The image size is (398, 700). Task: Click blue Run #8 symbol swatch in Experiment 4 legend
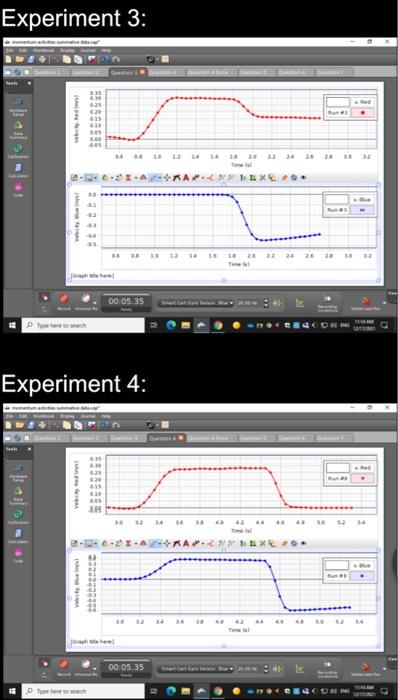coord(362,576)
